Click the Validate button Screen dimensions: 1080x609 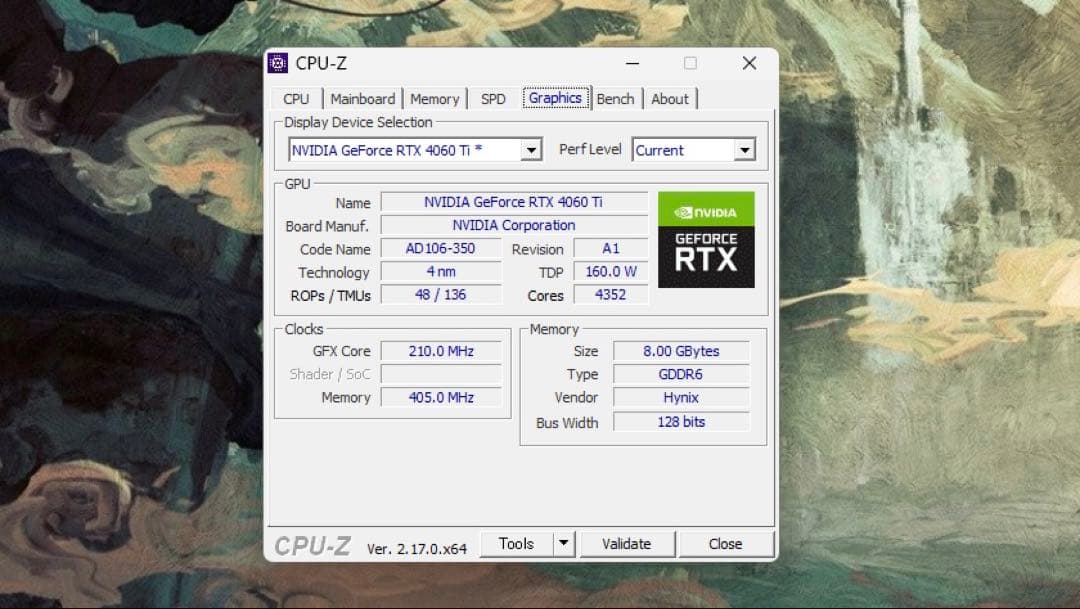click(627, 544)
